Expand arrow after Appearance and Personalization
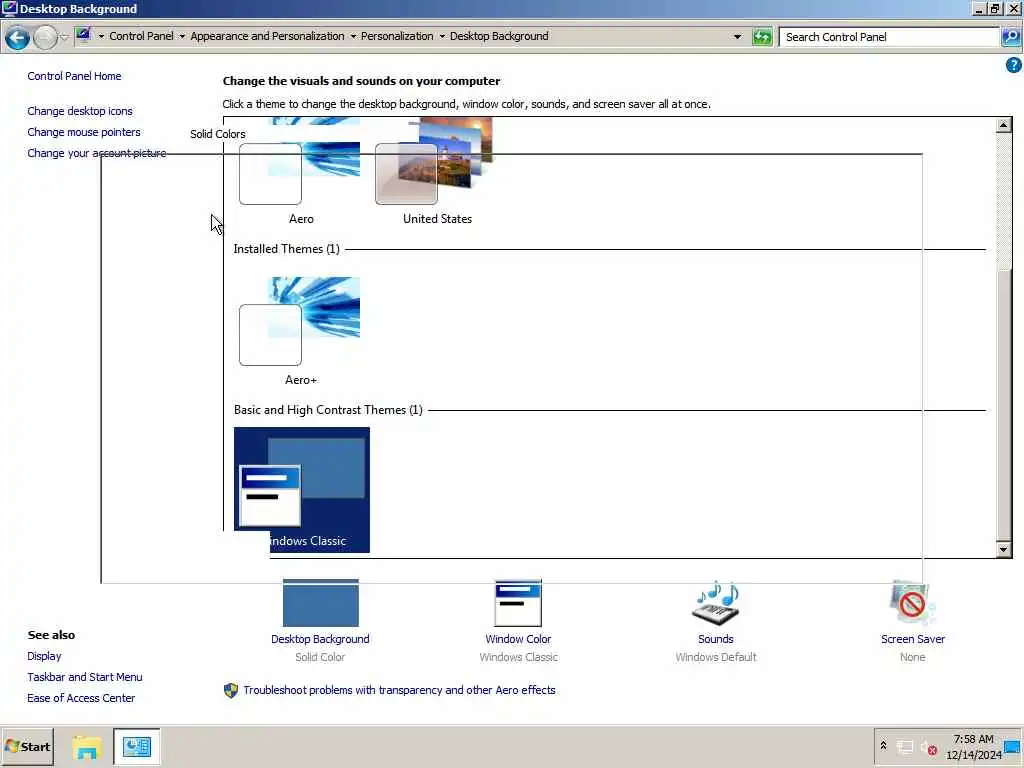Viewport: 1024px width, 768px height. tap(353, 37)
